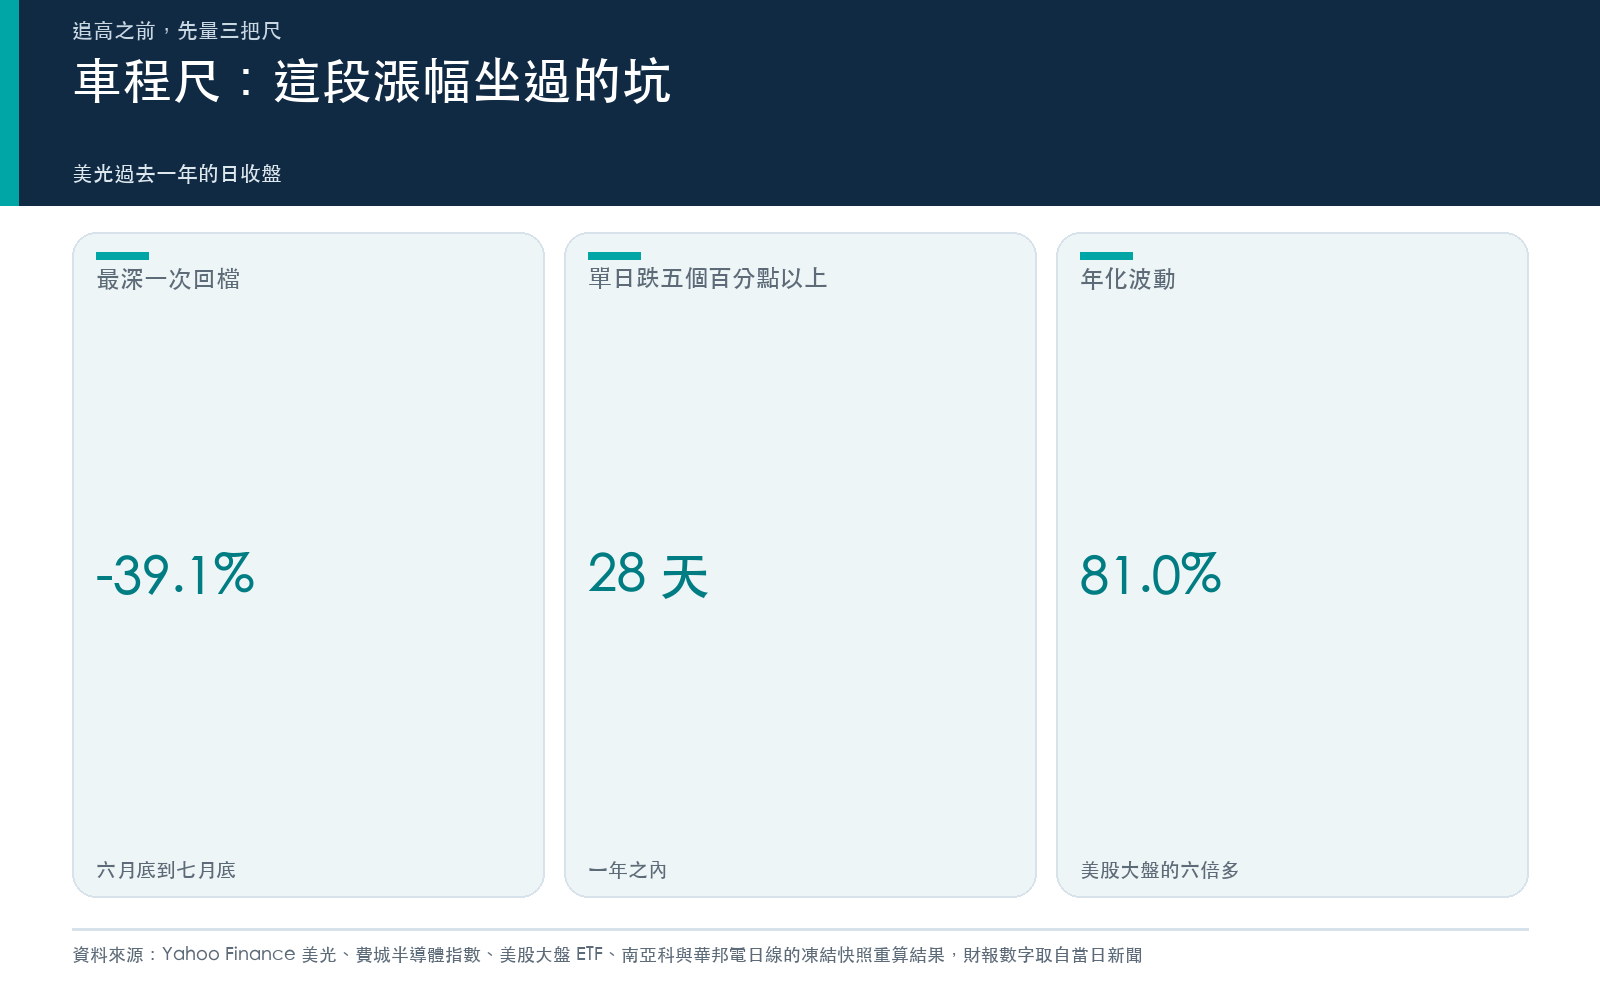
Task: Click the value 81.0%
Action: point(1151,575)
